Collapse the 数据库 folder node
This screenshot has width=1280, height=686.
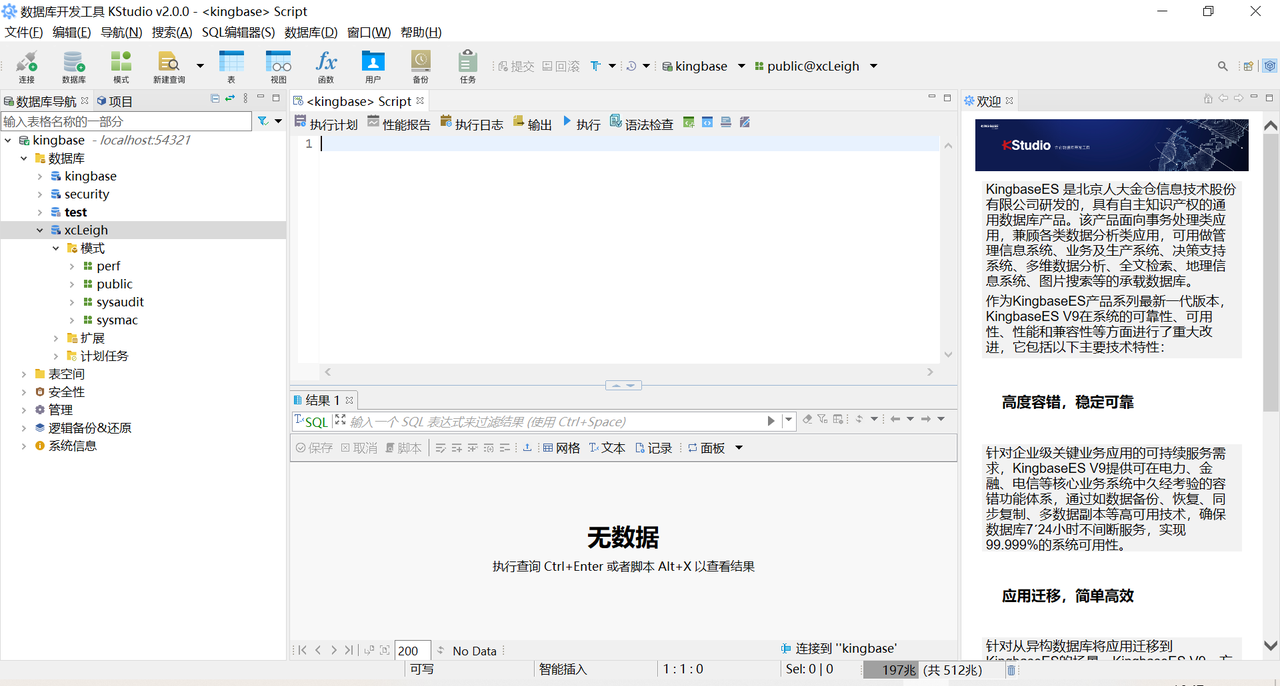[x=24, y=158]
